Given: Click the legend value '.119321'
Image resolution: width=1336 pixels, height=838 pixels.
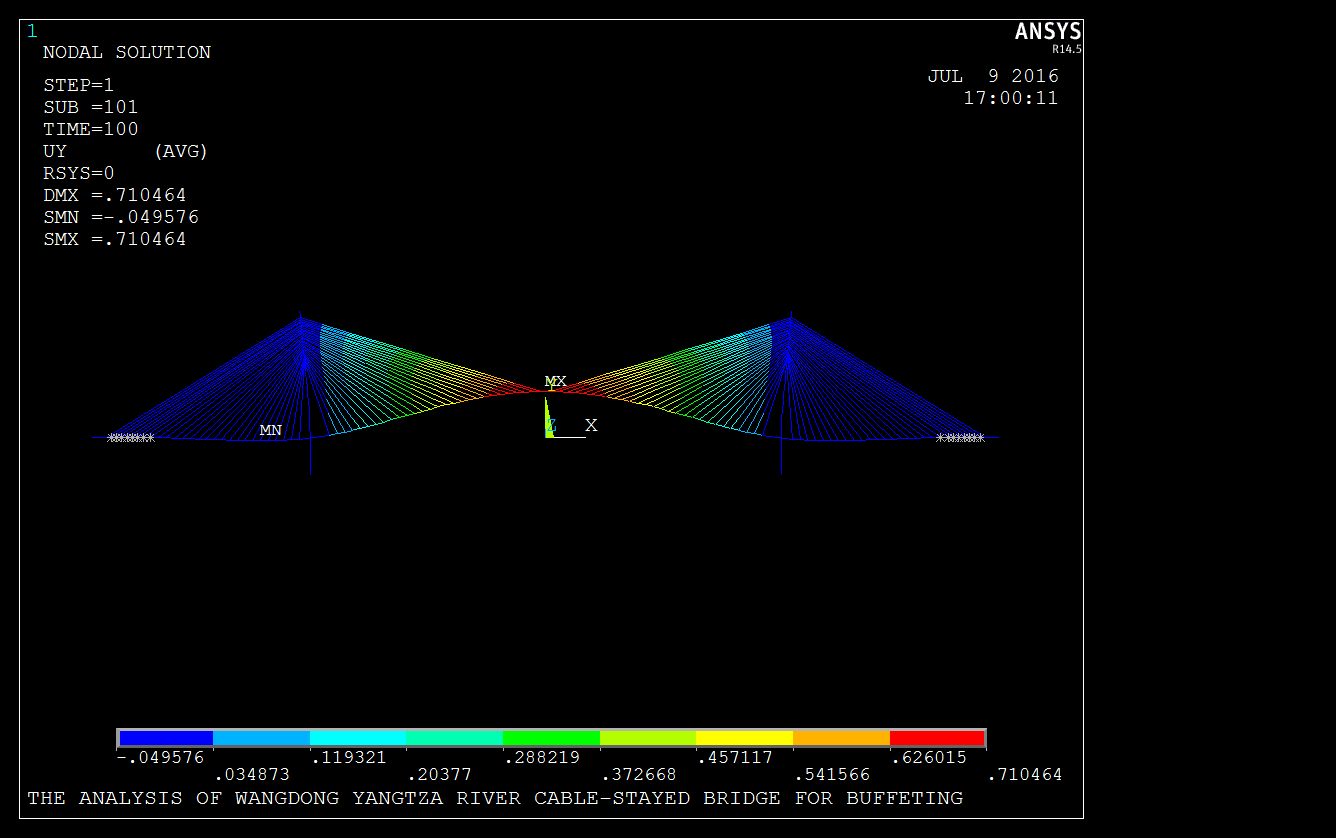Looking at the screenshot, I should (349, 758).
